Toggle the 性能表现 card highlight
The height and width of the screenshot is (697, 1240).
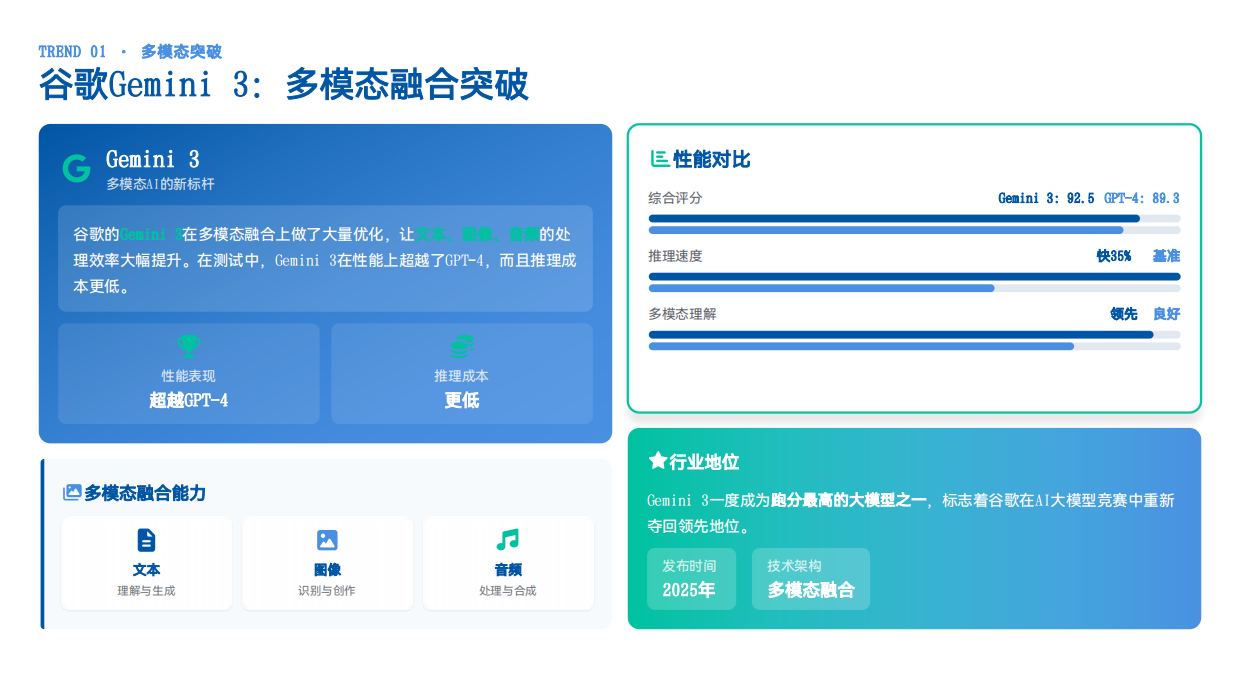click(188, 374)
